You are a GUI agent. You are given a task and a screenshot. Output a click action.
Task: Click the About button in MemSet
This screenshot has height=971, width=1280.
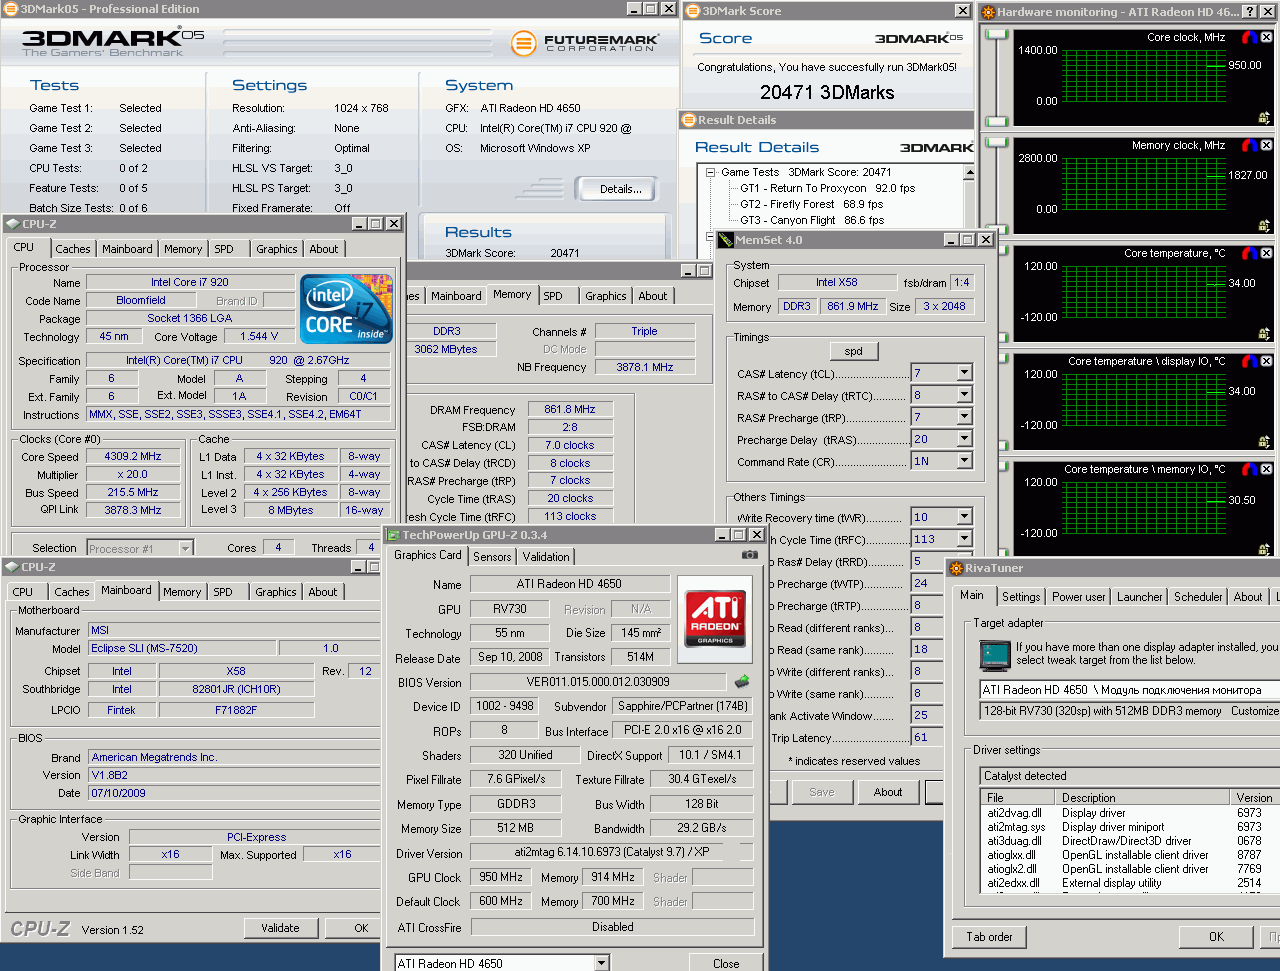[x=888, y=792]
